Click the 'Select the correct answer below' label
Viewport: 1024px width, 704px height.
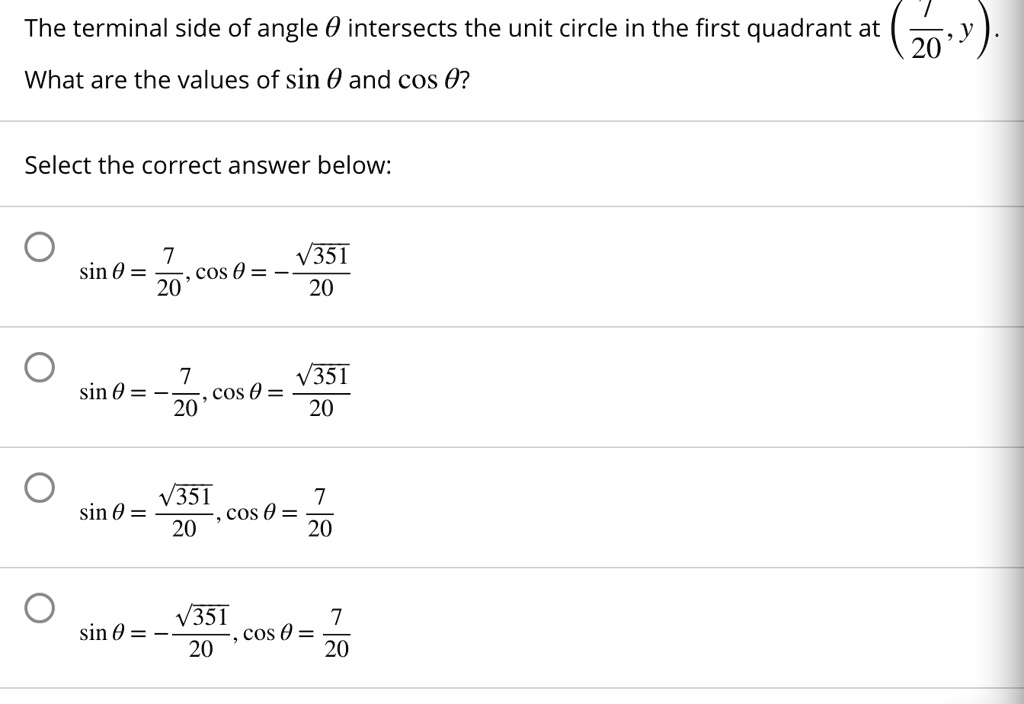[x=208, y=165]
